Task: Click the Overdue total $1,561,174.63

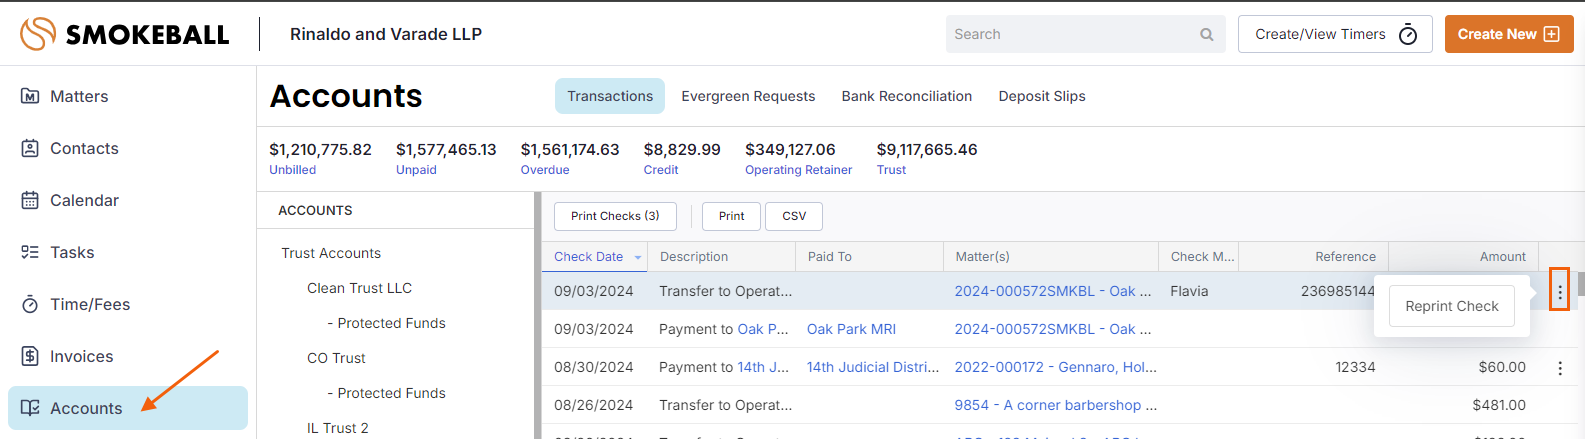Action: pyautogui.click(x=570, y=158)
